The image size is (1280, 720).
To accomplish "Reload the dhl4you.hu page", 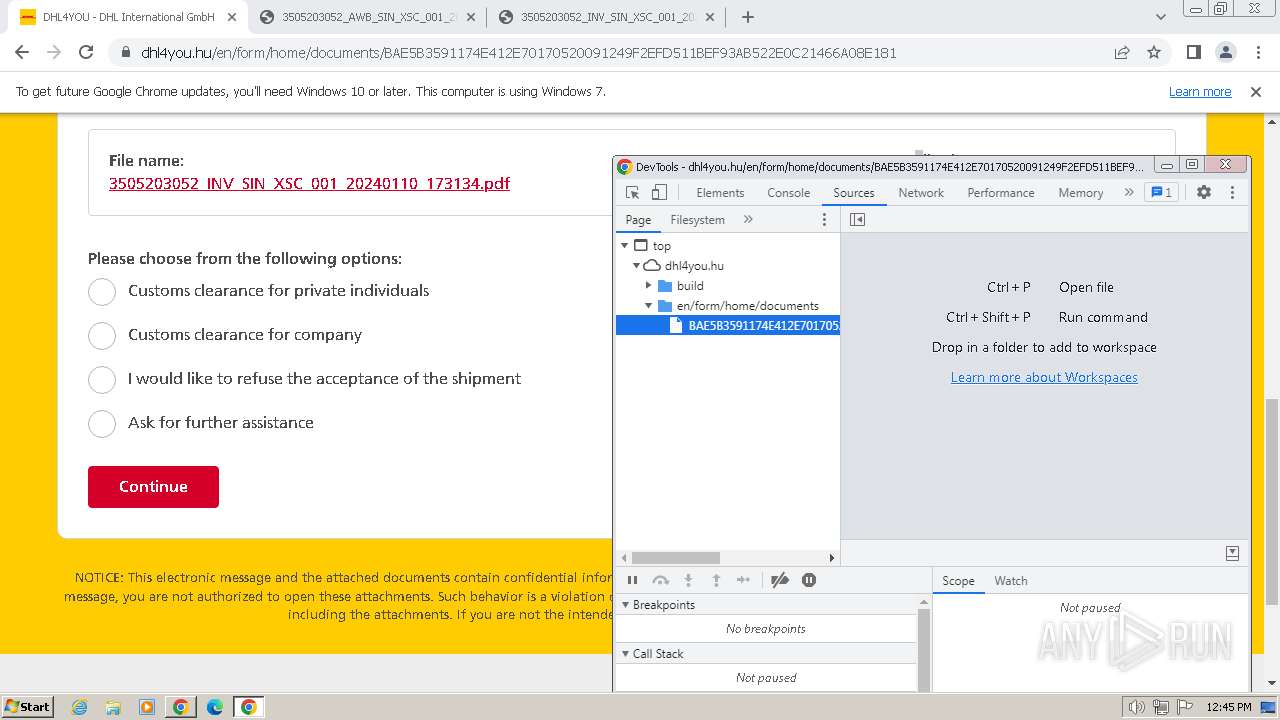I will click(x=86, y=52).
